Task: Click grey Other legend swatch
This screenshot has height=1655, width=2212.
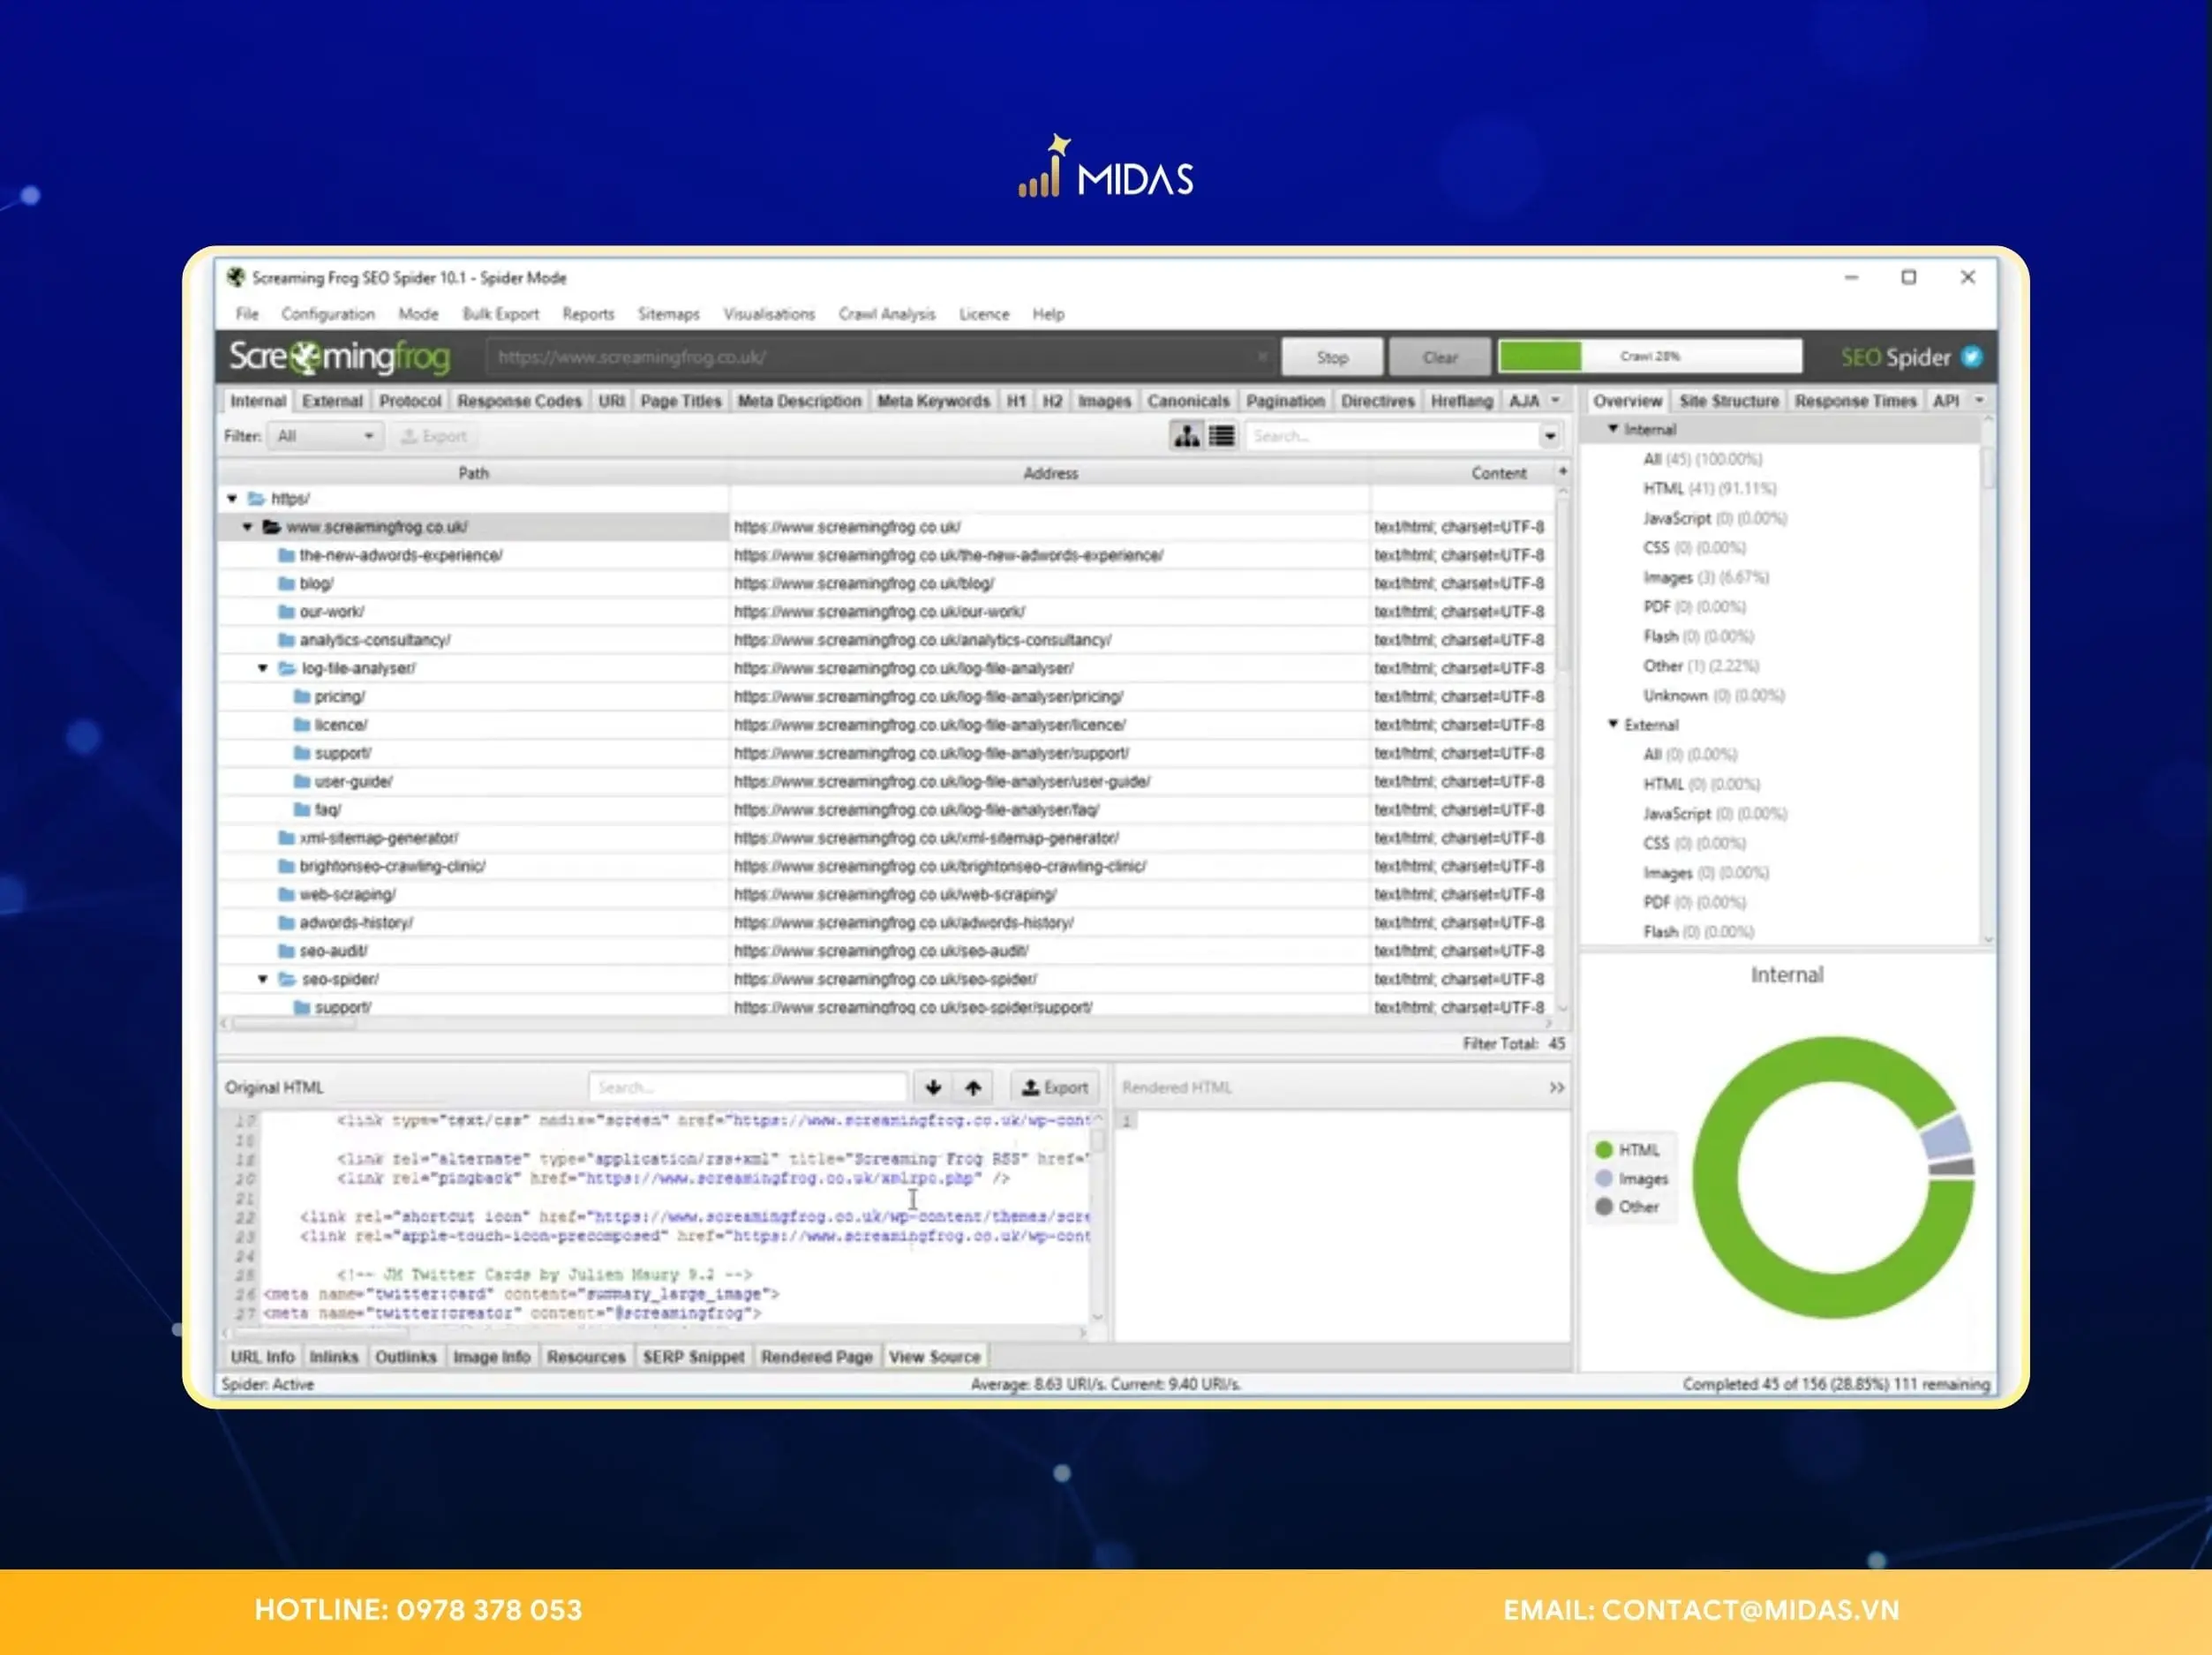Action: click(x=1604, y=1207)
